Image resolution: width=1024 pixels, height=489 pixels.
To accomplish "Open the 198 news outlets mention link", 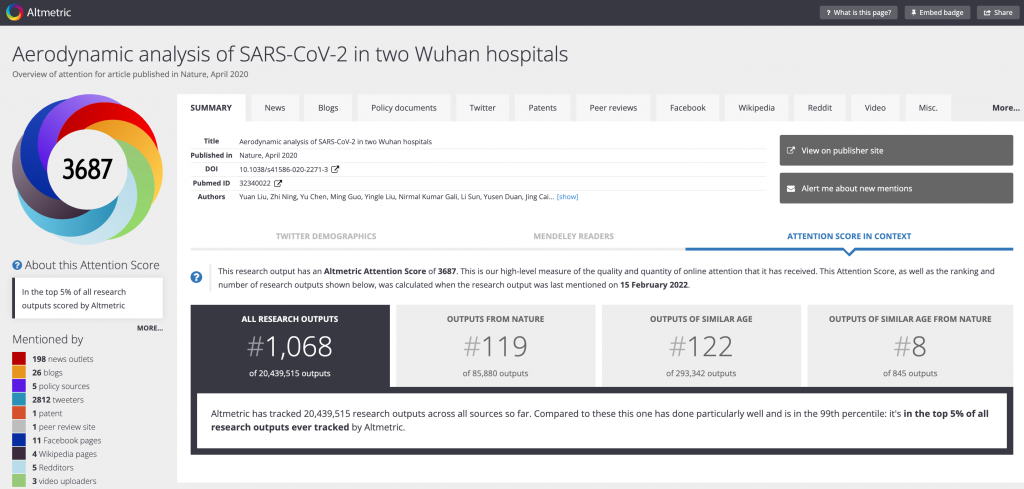I will tap(63, 359).
